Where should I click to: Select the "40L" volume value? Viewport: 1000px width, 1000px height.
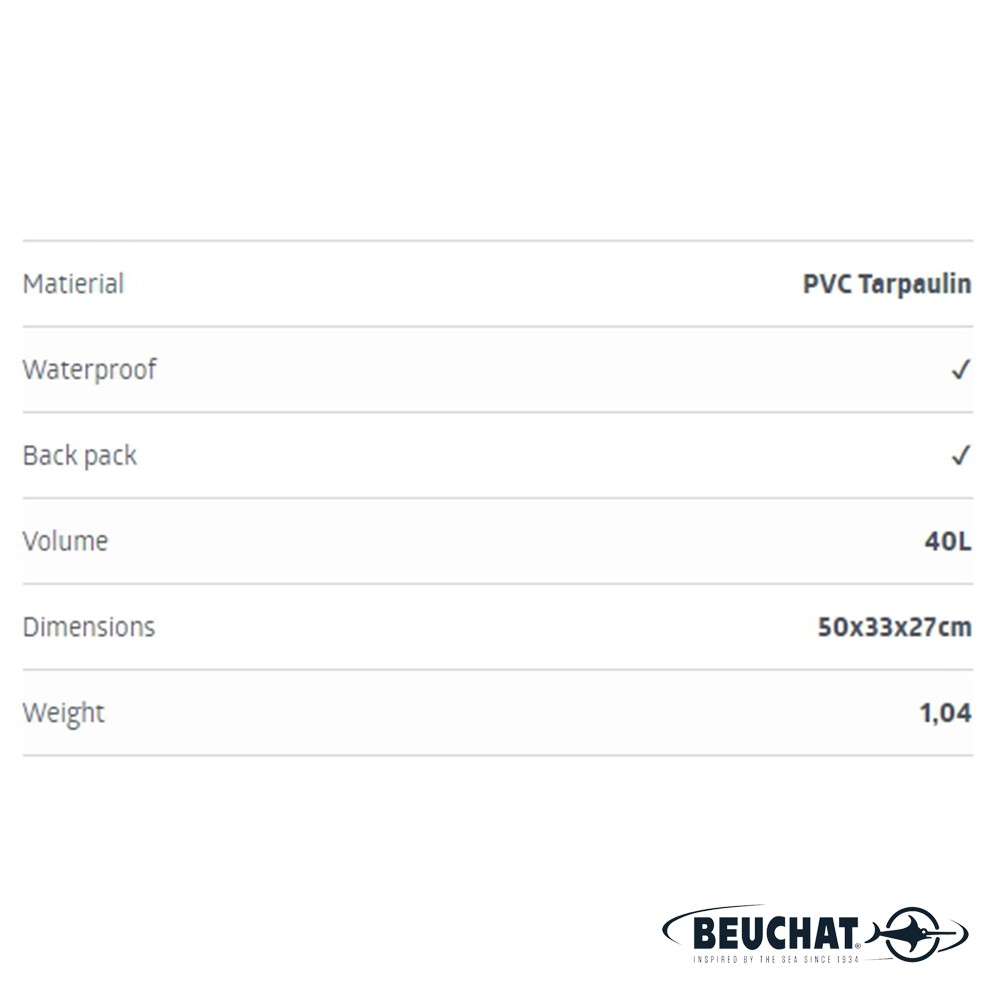click(947, 542)
